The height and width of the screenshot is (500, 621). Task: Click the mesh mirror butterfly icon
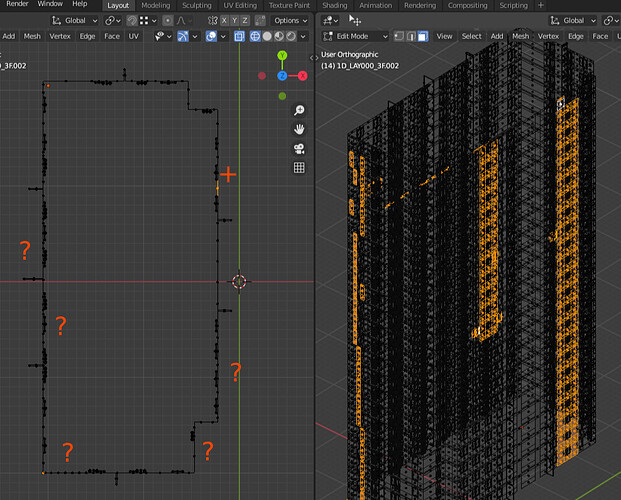coord(213,21)
